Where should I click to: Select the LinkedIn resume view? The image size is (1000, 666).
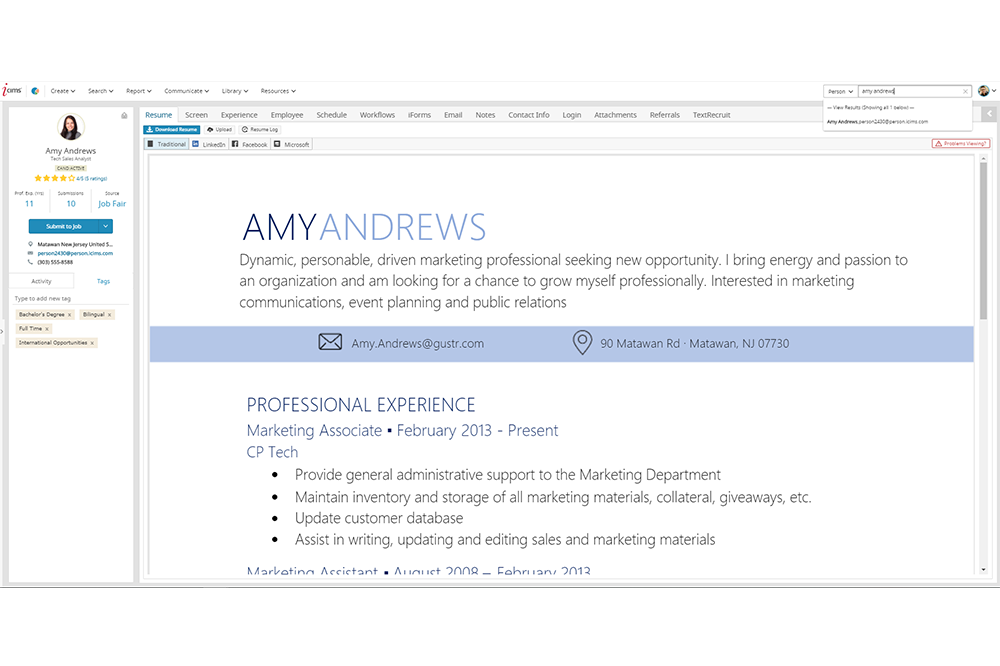209,145
